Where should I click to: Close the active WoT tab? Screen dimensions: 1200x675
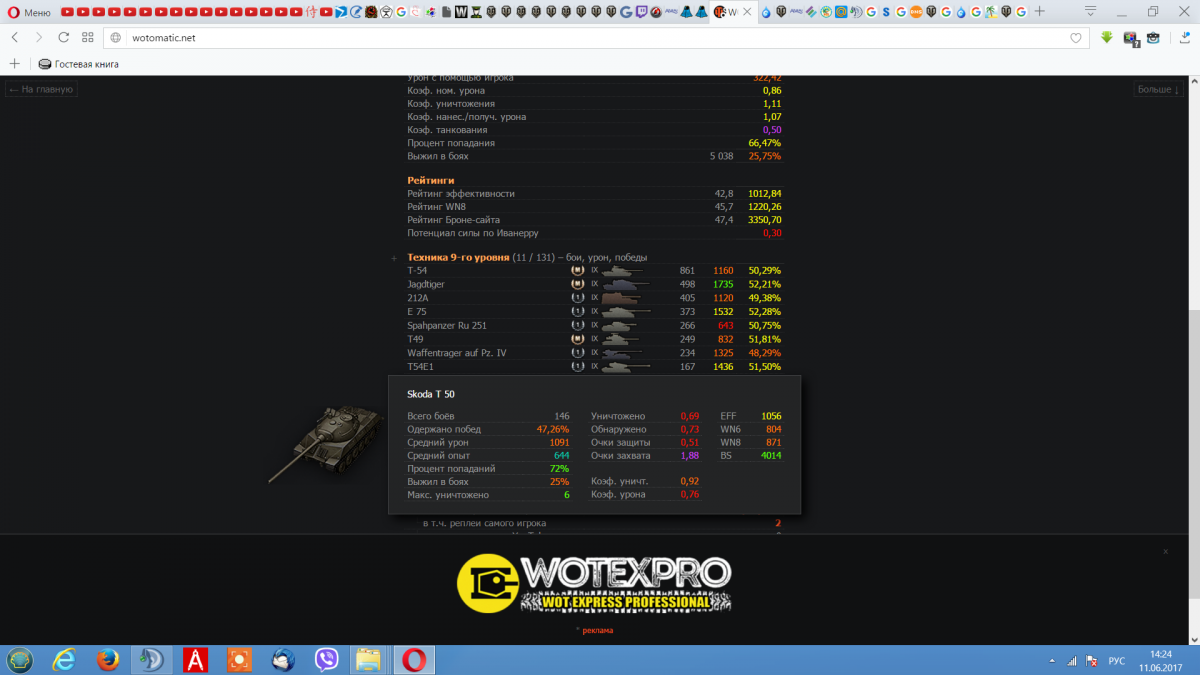(x=746, y=12)
